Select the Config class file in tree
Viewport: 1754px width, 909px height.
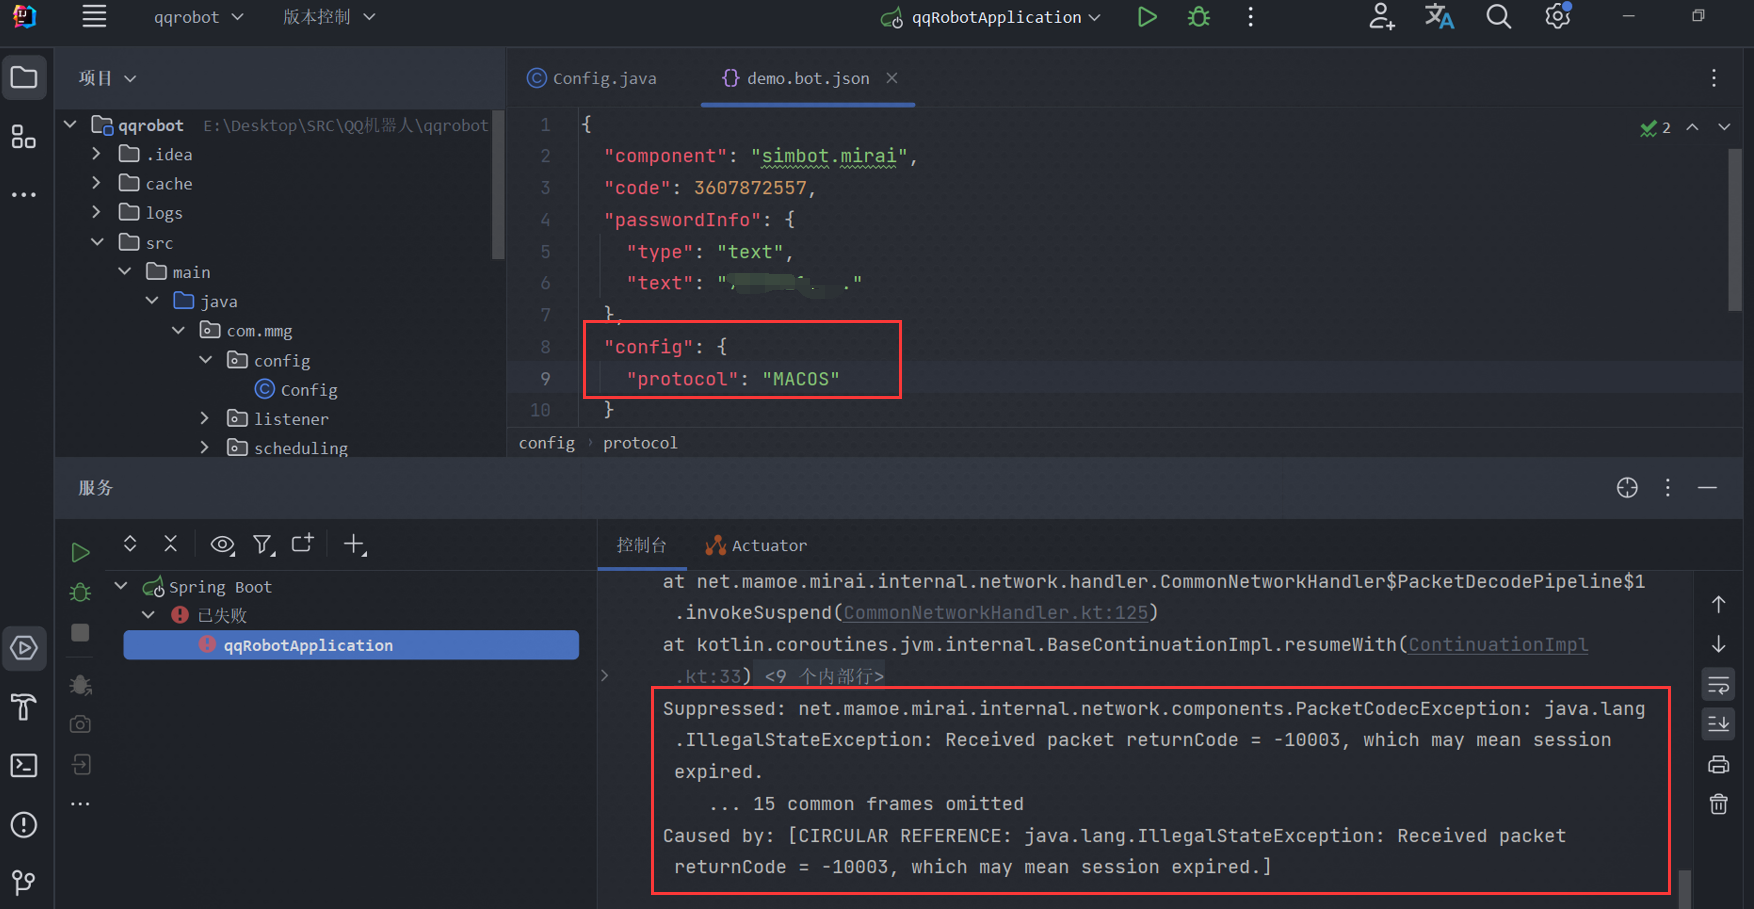(x=296, y=389)
